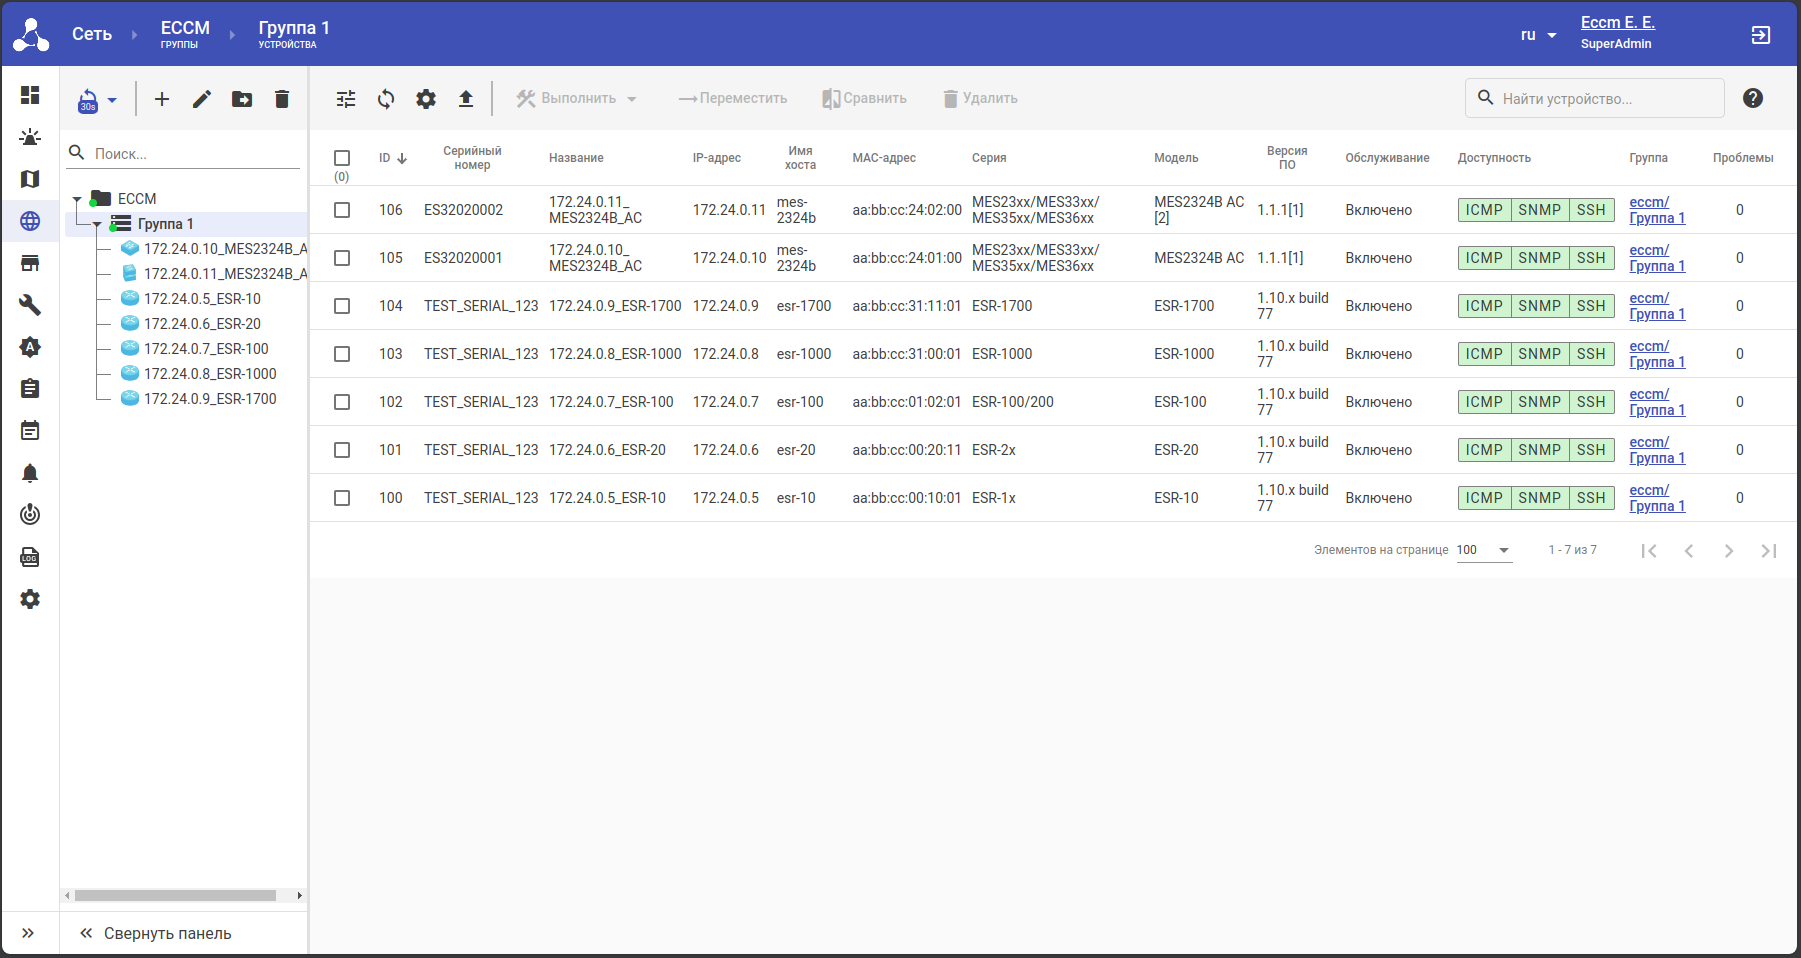This screenshot has height=958, width=1801.
Task: Log out using the exit icon
Action: click(x=1761, y=35)
